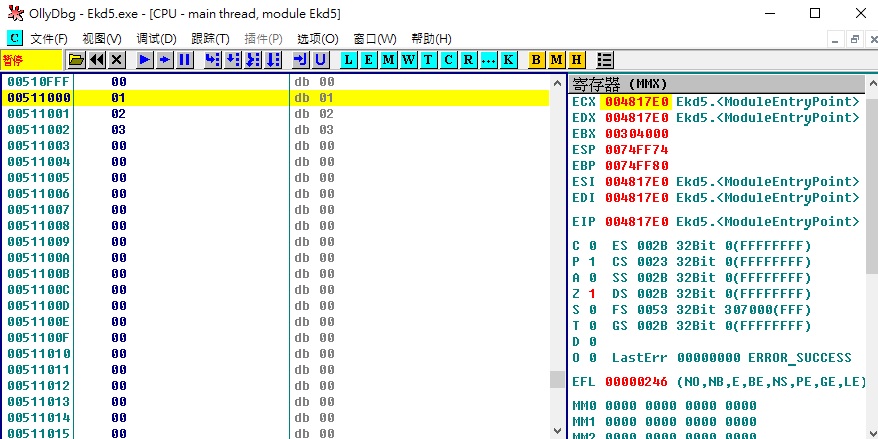Toggle the P flag value
Viewport: 878px width, 439px height.
pos(592,261)
